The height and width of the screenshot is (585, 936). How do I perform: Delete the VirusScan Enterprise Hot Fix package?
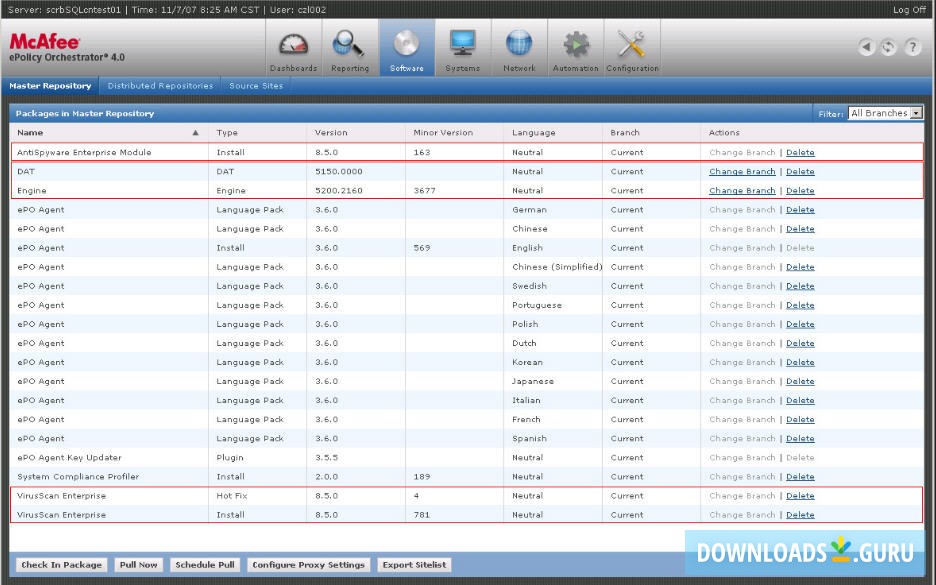800,496
